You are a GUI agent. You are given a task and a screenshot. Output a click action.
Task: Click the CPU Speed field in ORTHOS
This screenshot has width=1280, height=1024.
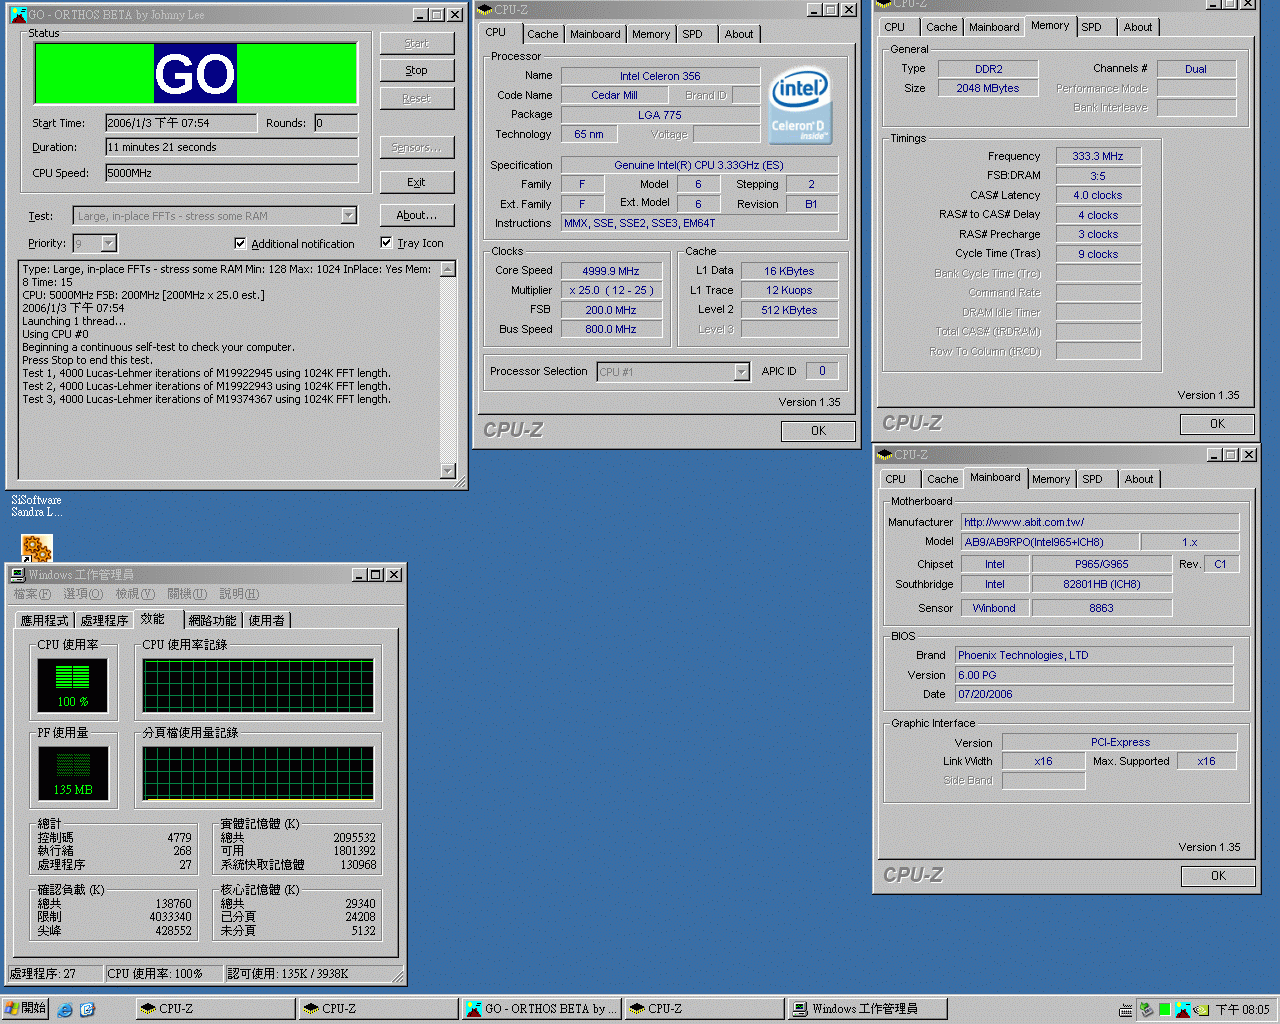pyautogui.click(x=232, y=173)
